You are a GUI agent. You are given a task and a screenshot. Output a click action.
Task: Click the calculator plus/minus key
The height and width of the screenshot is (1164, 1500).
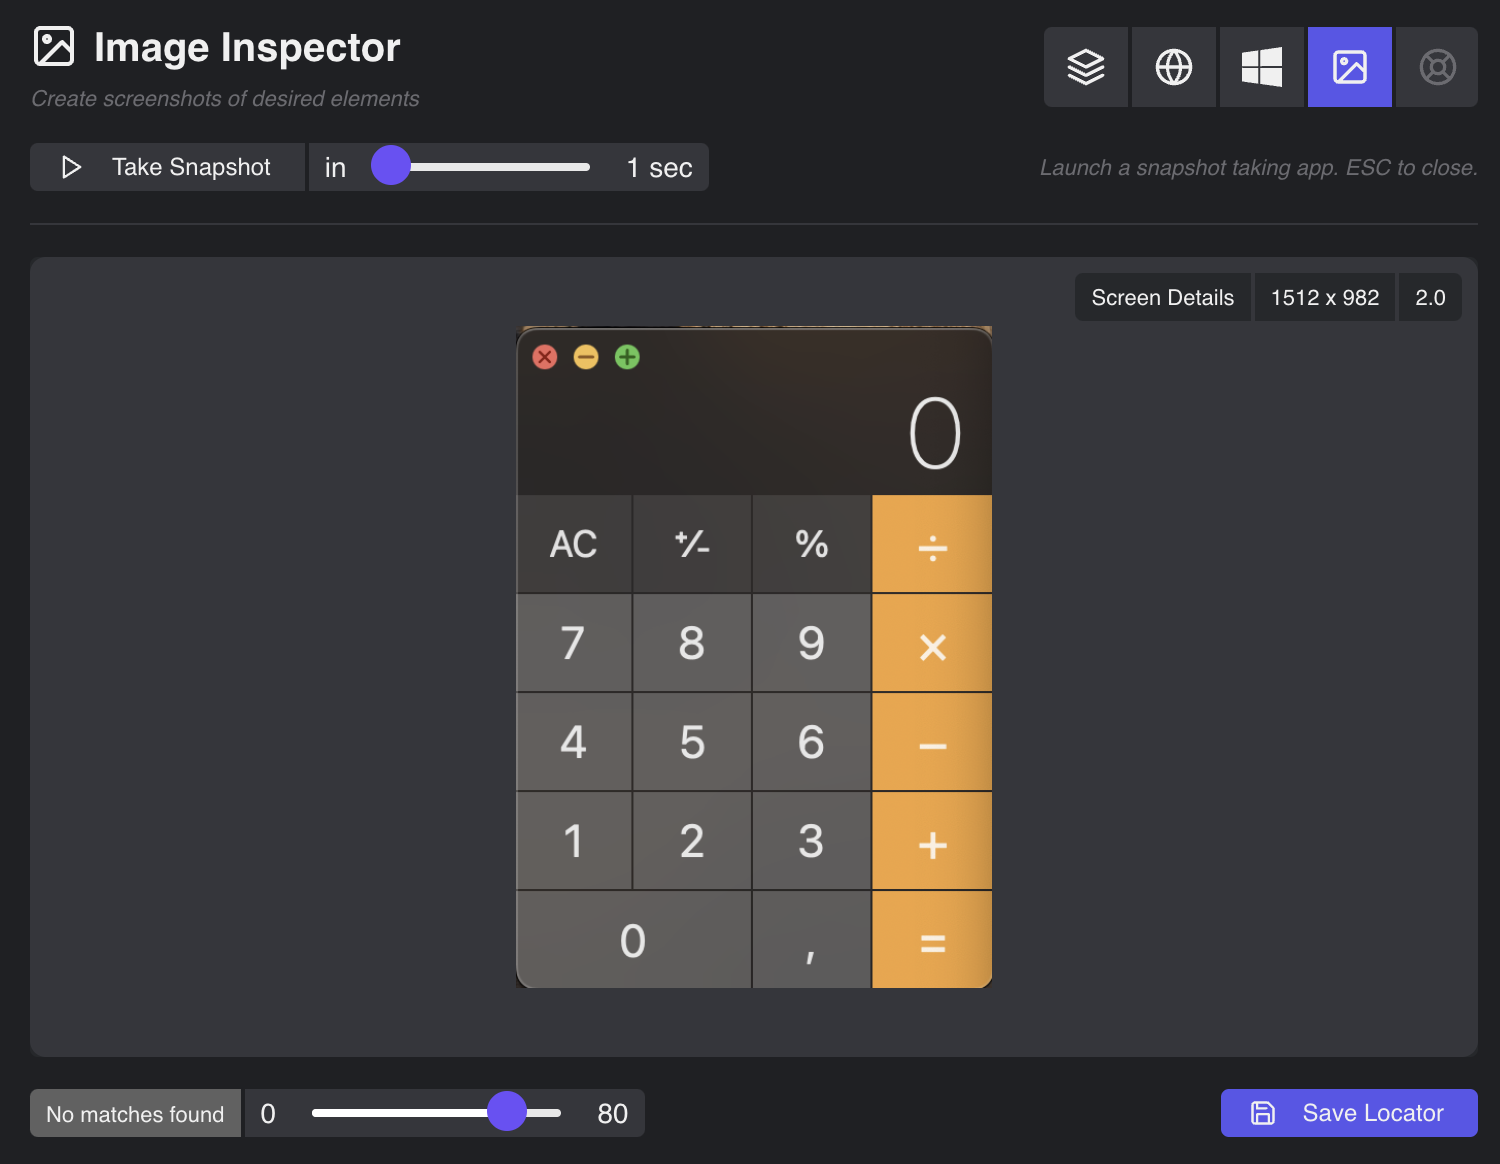[x=692, y=544]
